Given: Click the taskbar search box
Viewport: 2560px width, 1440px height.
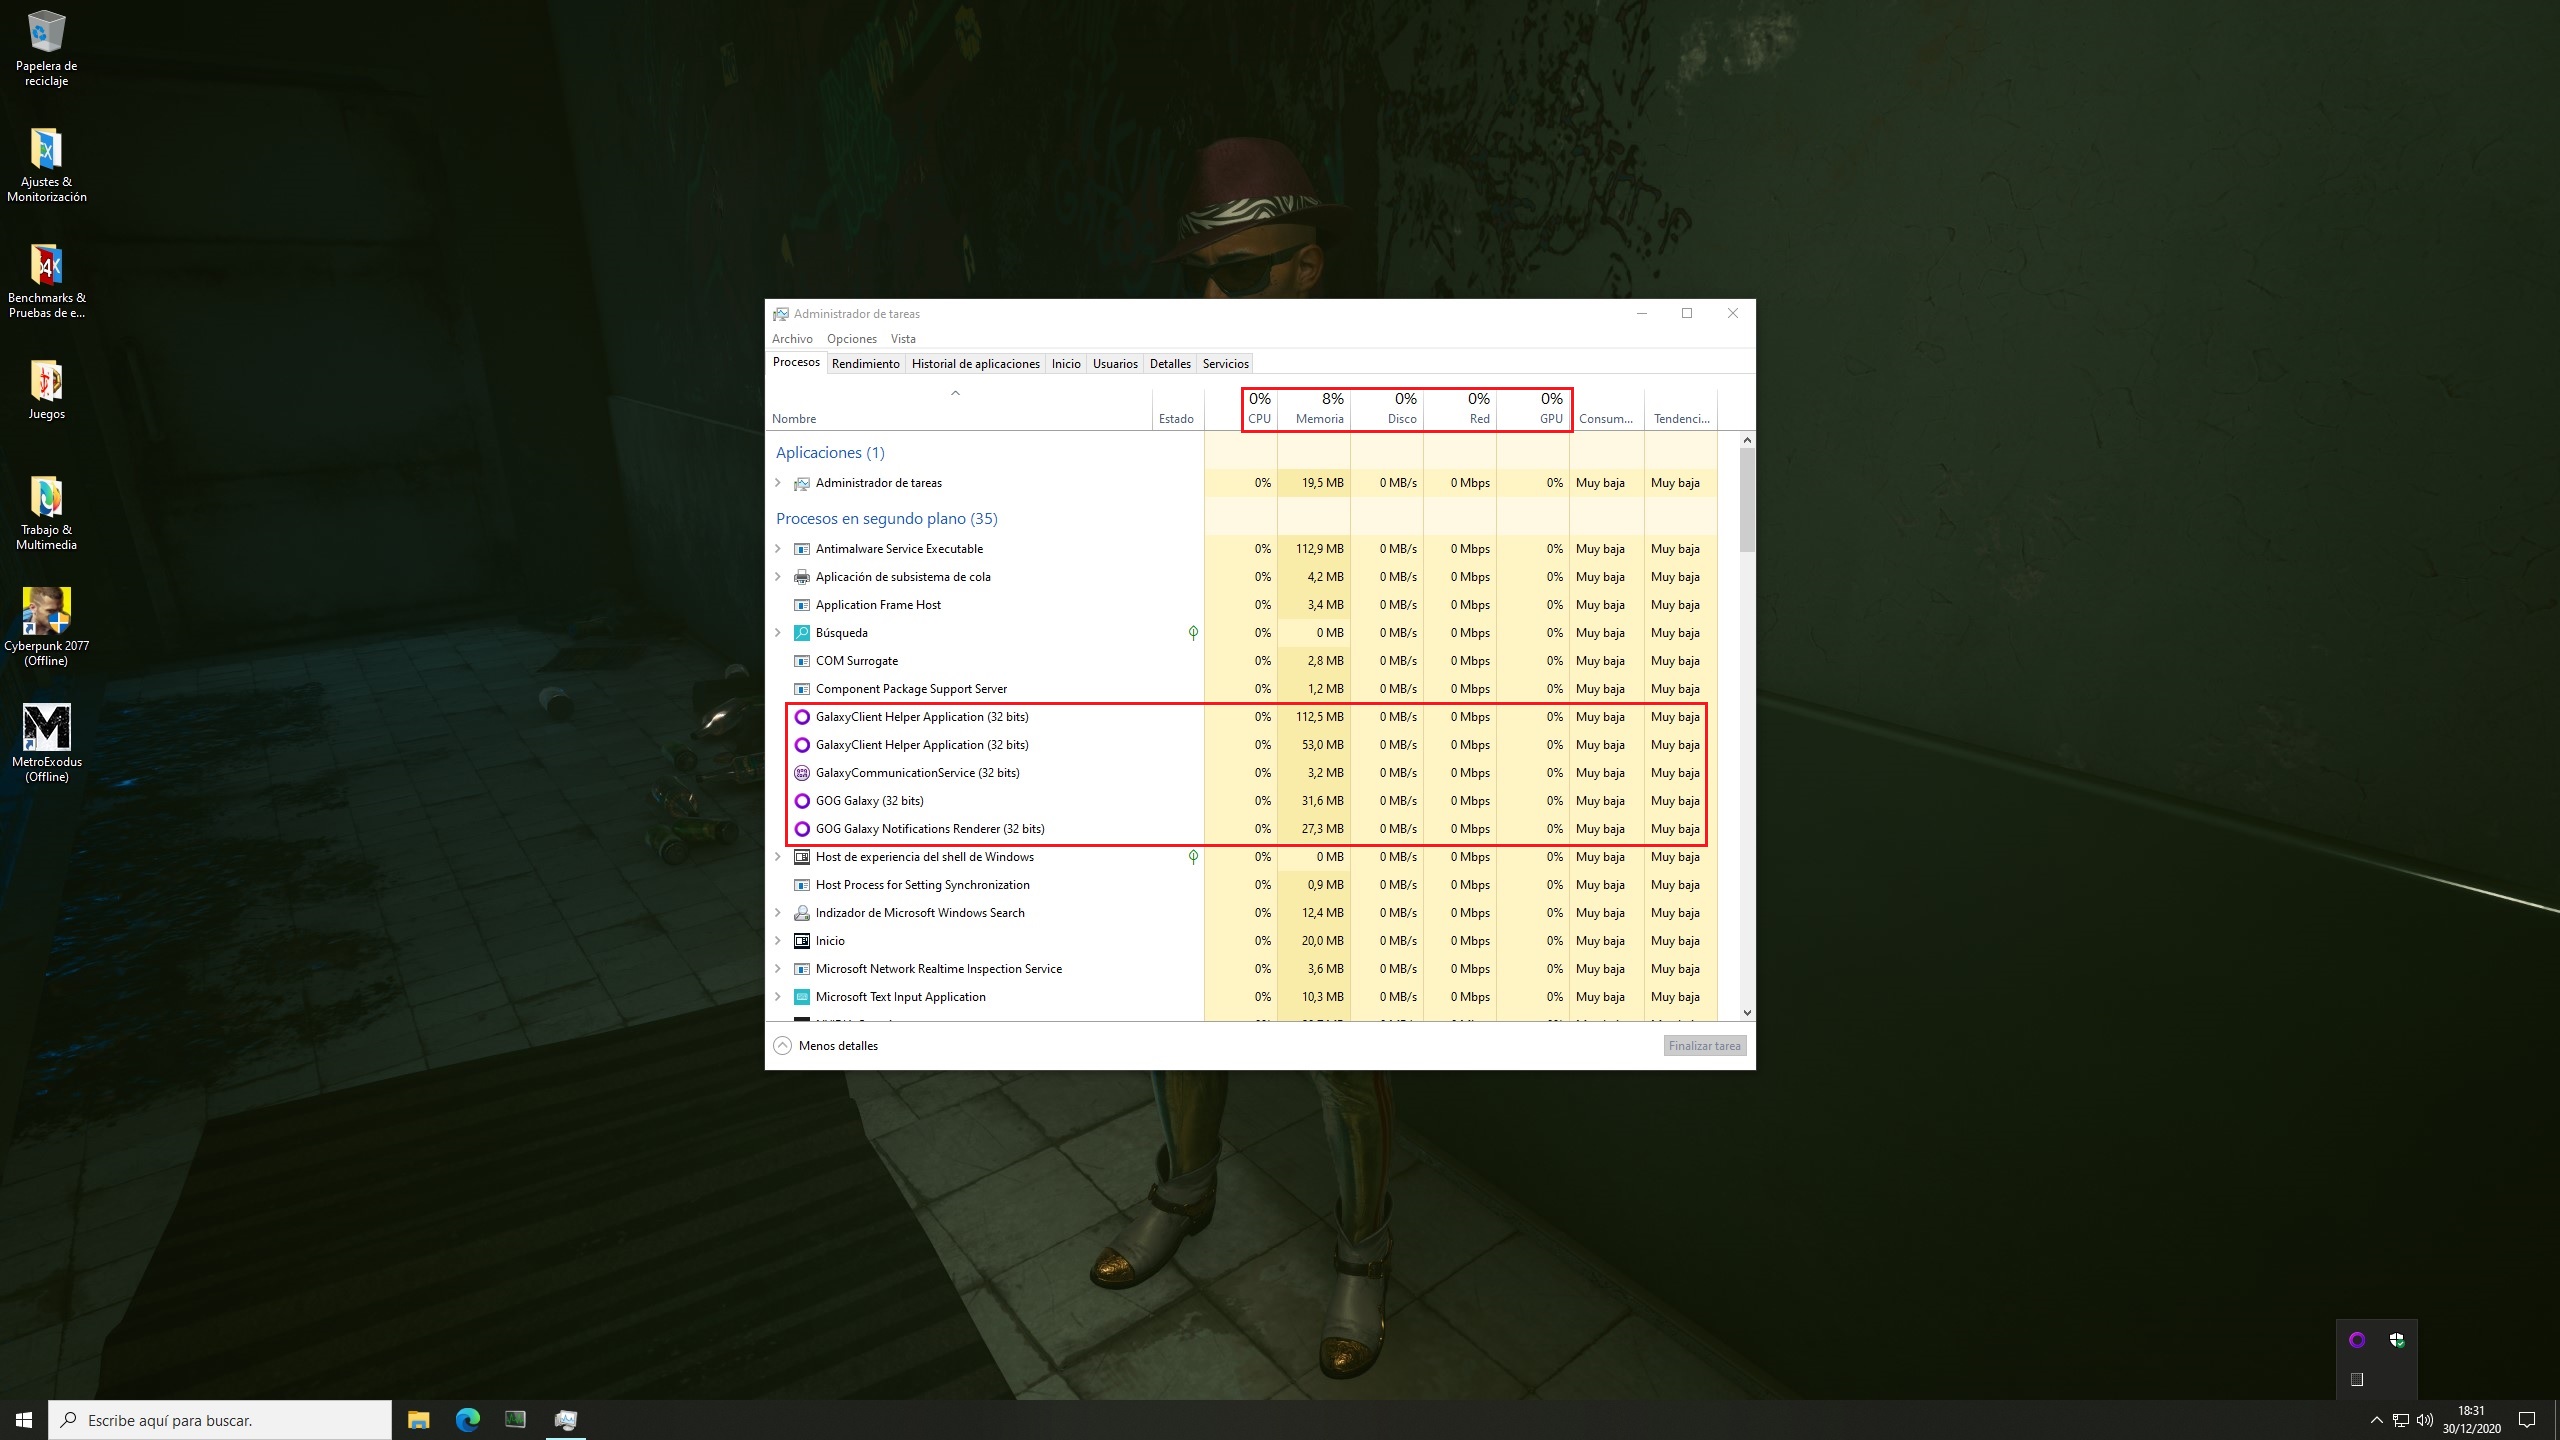Looking at the screenshot, I should click(220, 1420).
